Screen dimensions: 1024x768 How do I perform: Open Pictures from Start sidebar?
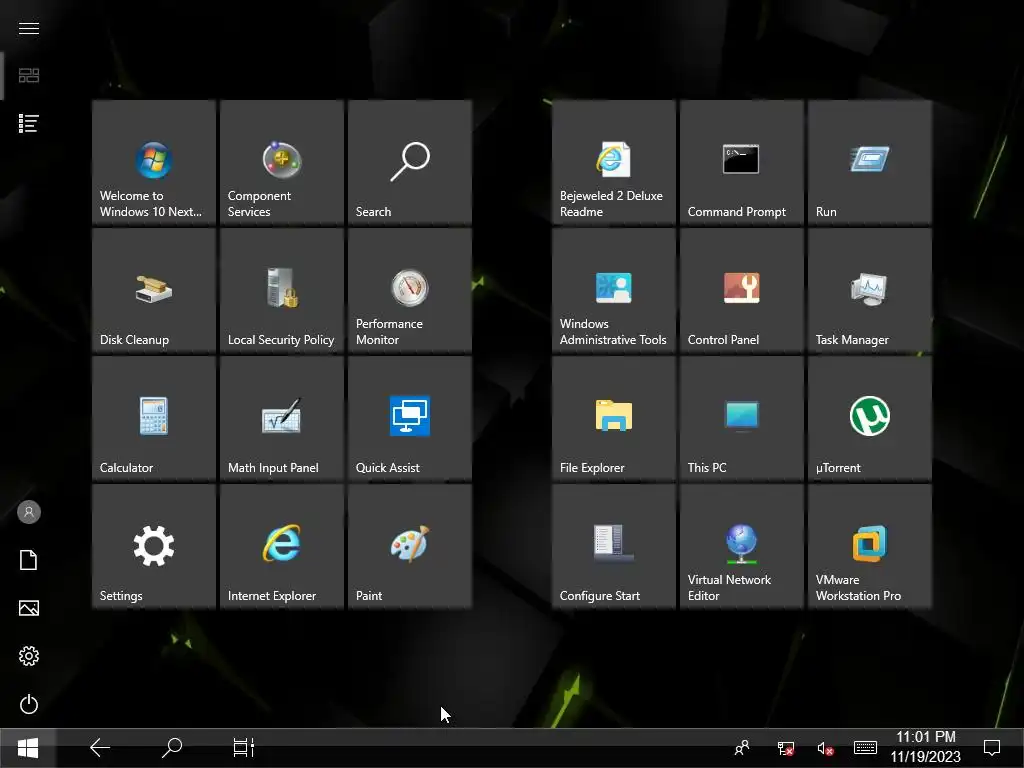tap(29, 608)
